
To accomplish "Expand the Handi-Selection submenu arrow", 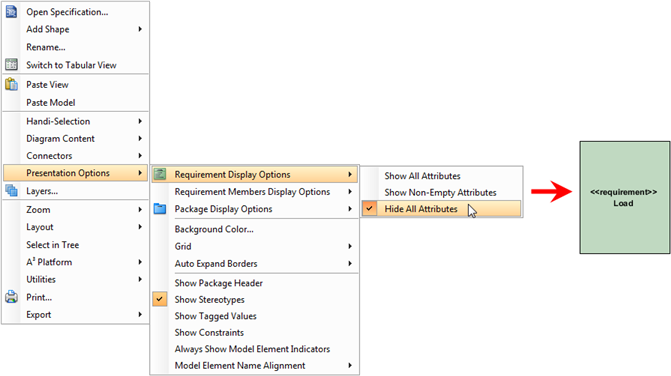I will click(x=140, y=121).
